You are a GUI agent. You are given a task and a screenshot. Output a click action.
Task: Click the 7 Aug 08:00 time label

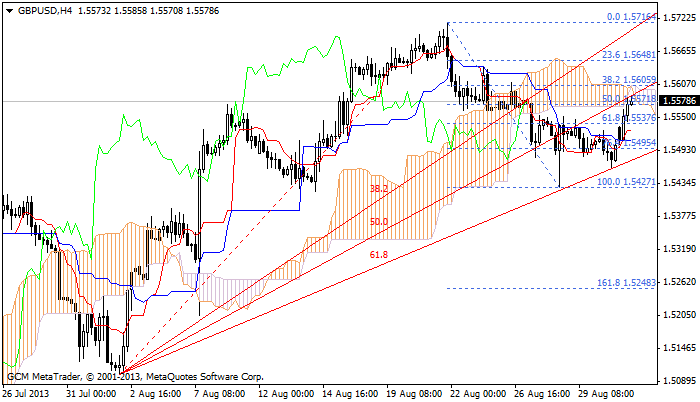coord(220,394)
